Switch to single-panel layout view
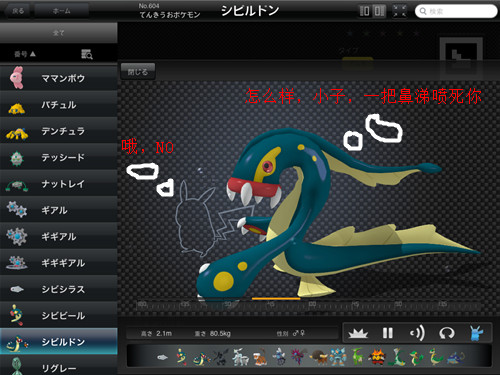 365,11
